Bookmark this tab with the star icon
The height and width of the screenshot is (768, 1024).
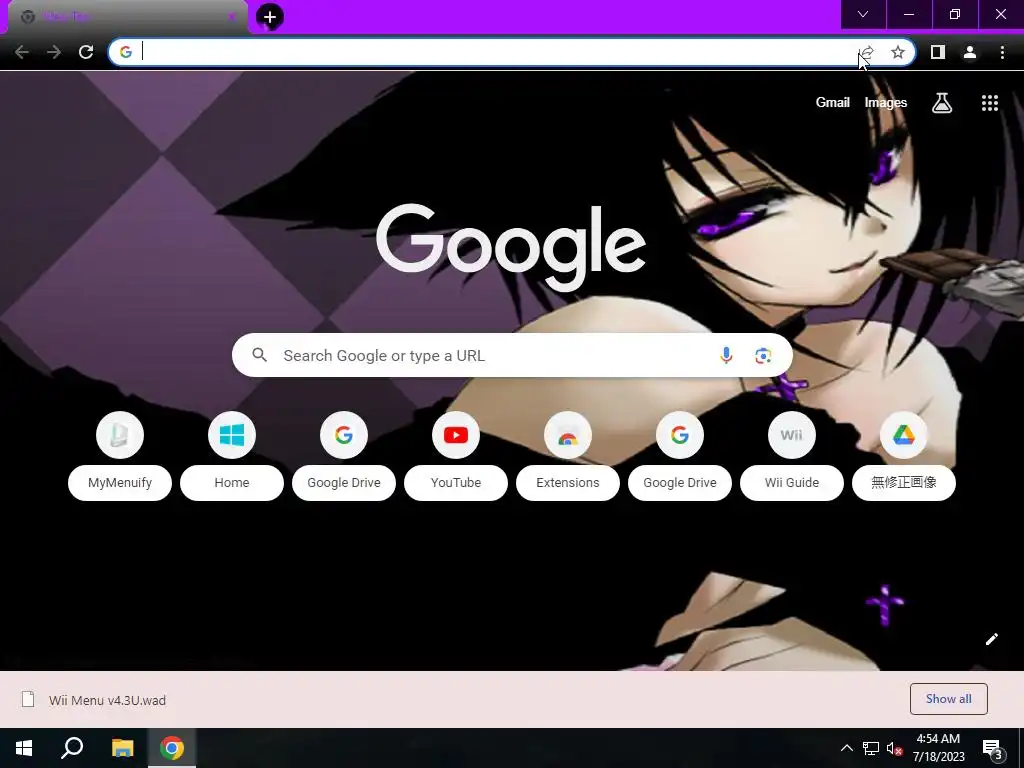coord(898,52)
